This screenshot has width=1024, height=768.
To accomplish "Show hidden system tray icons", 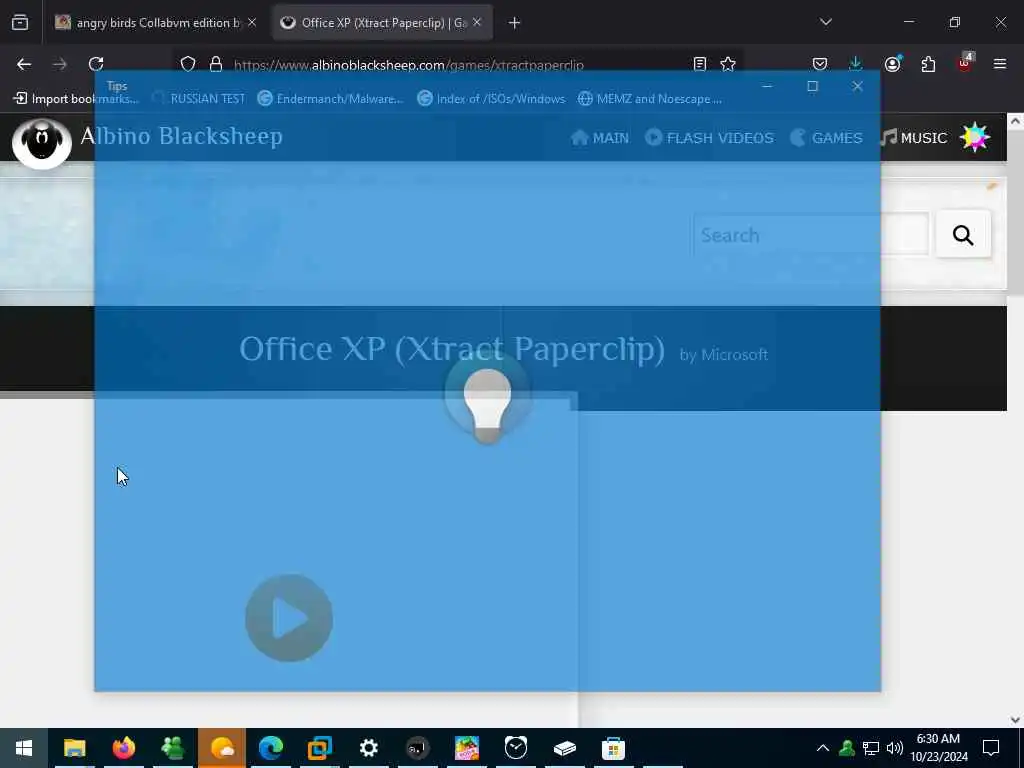I will click(x=823, y=748).
